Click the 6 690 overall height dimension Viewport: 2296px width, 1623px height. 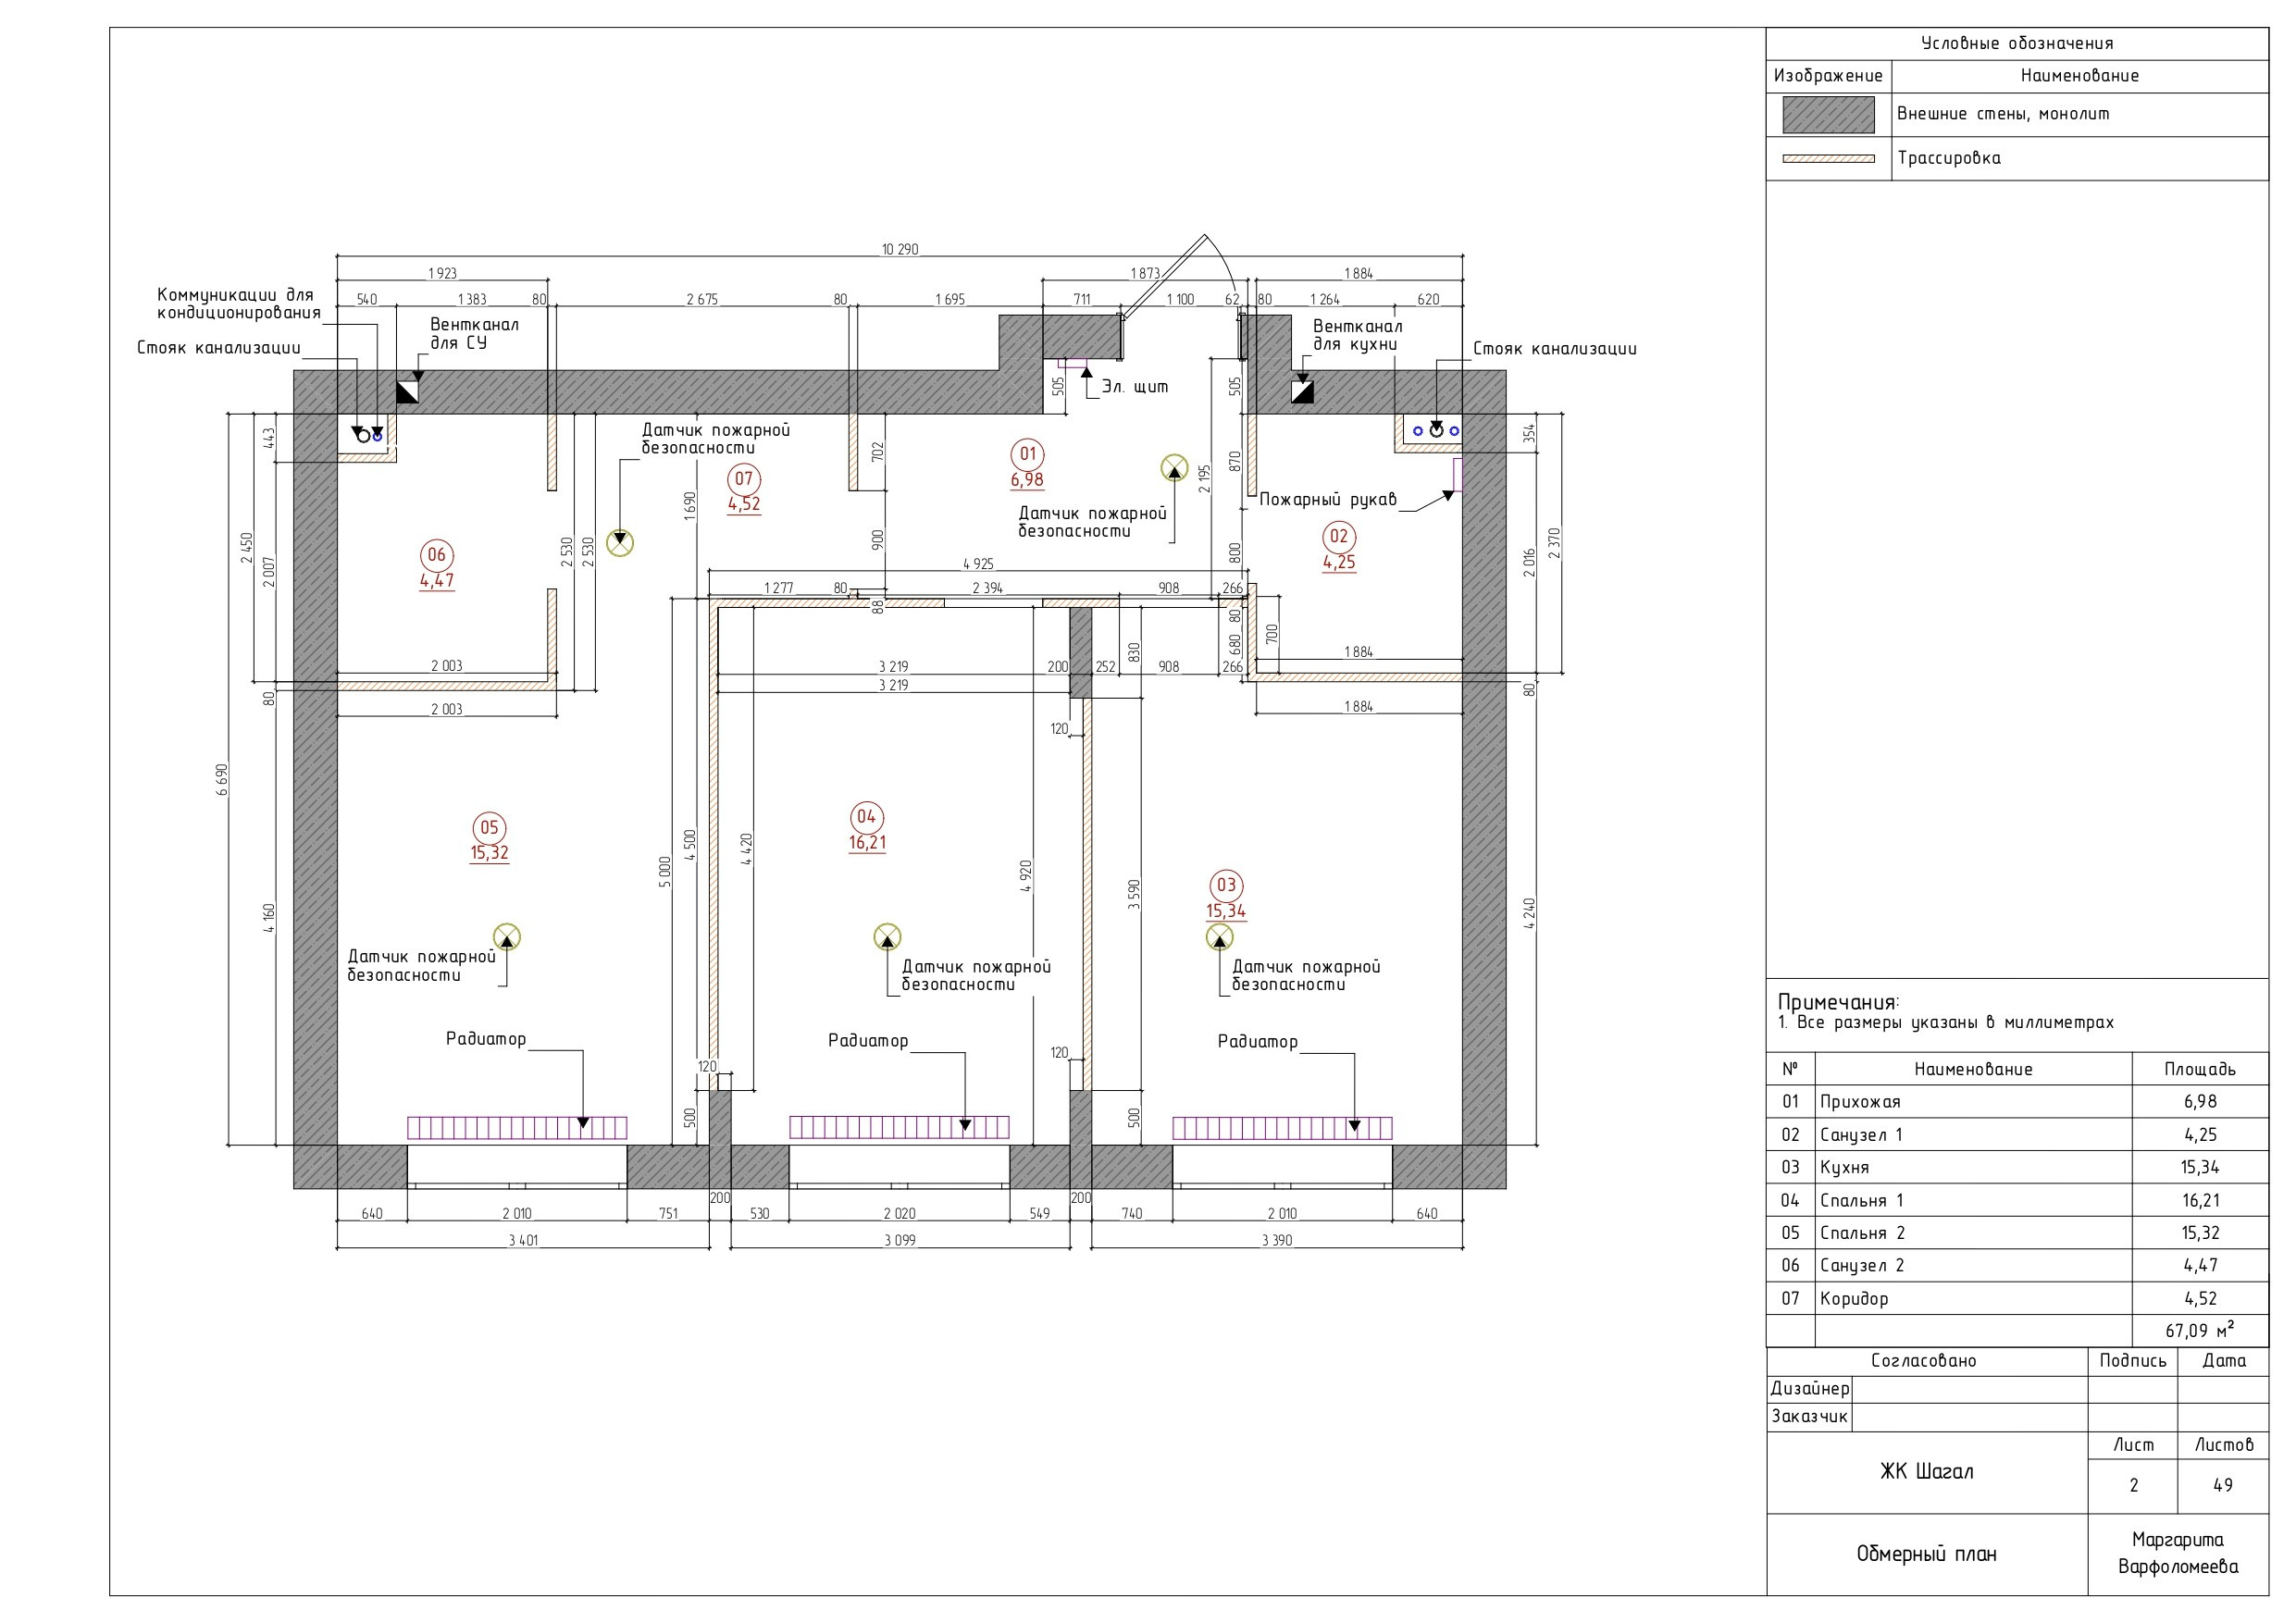pyautogui.click(x=222, y=780)
